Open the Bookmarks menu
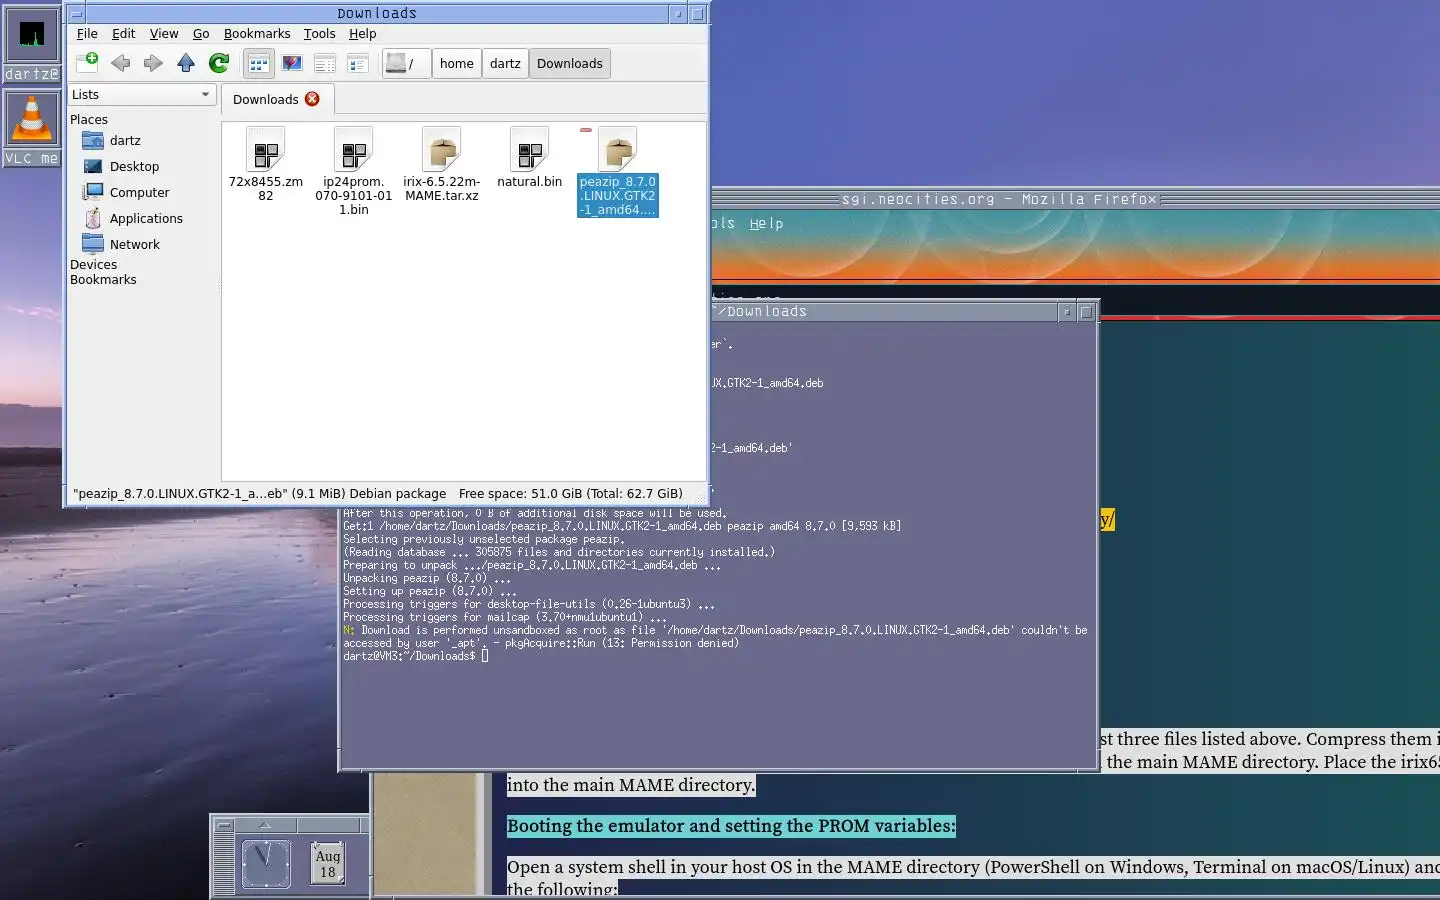The width and height of the screenshot is (1440, 900). (257, 33)
